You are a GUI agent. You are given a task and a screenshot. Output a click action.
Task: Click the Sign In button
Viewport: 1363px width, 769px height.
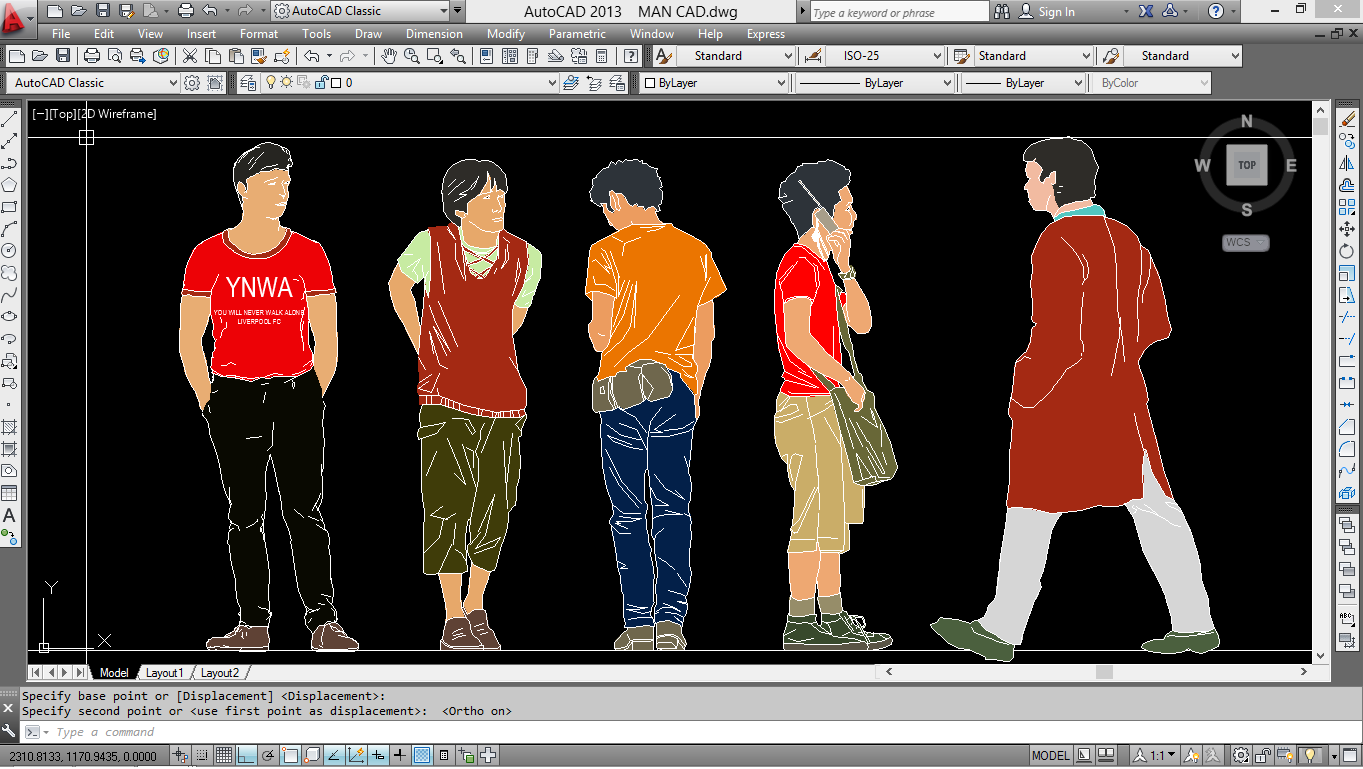click(1056, 12)
